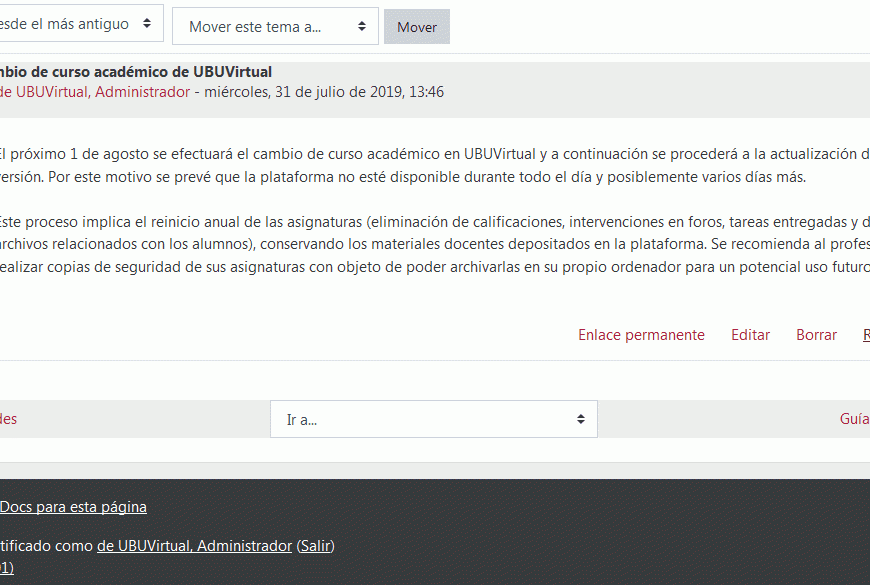Click the footer "de UBUVirtual, Administrador" user link
870x585 pixels.
click(x=194, y=546)
